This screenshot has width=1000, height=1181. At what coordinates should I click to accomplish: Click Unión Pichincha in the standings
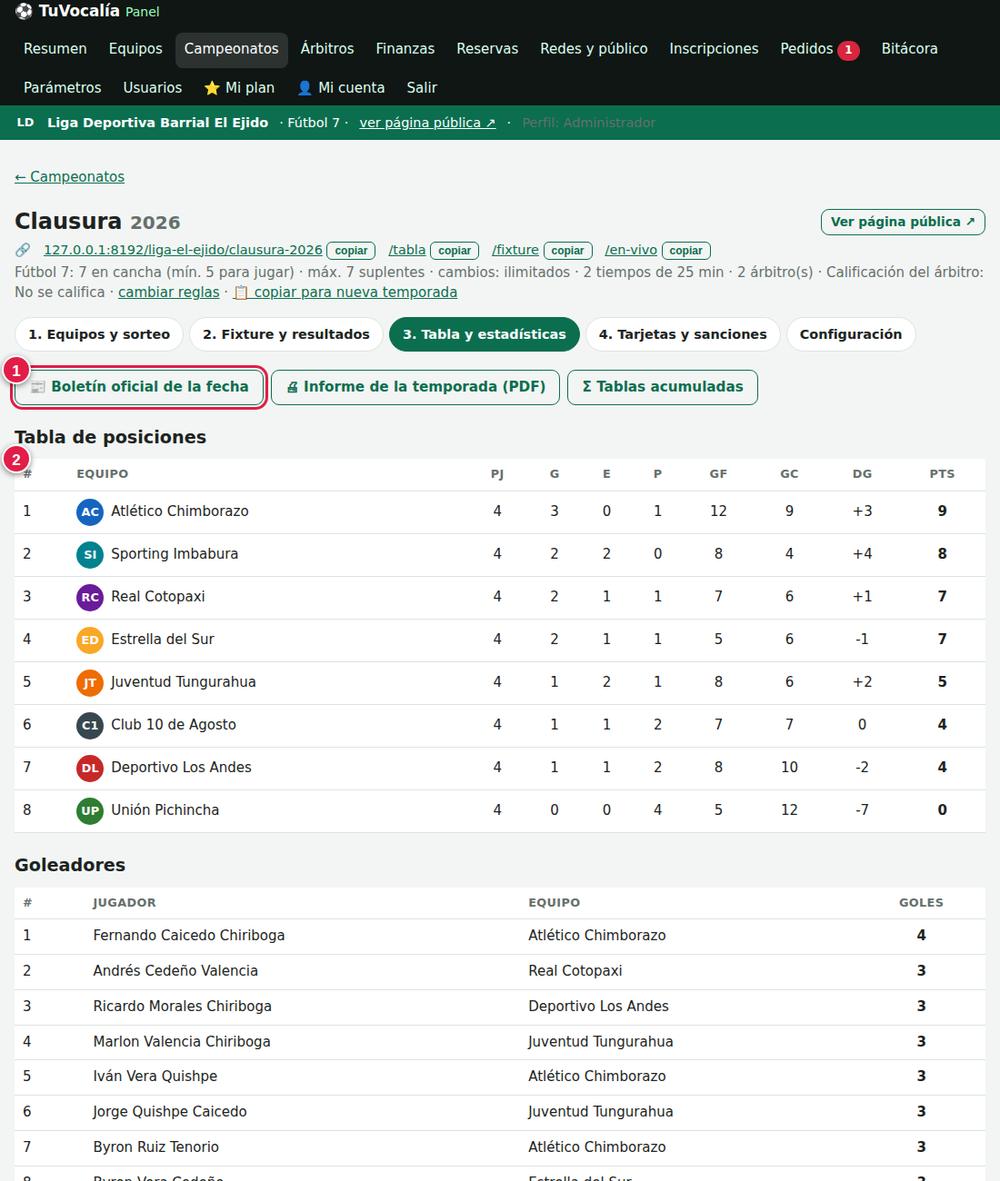pos(165,810)
